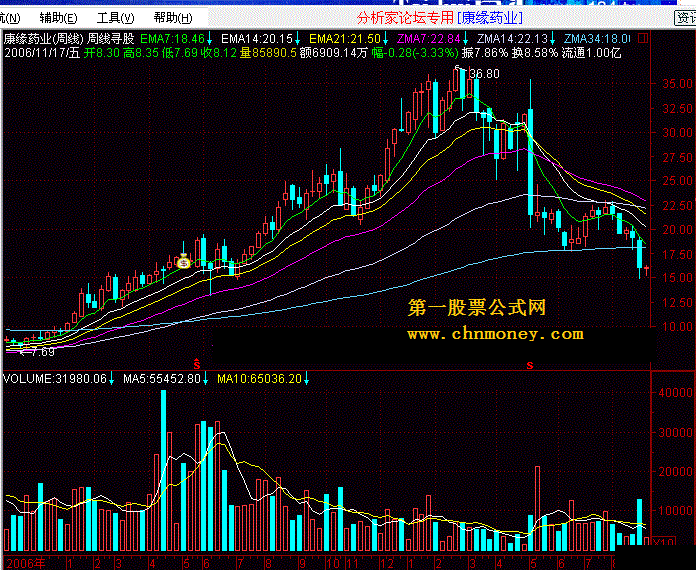Click the cyan arrow after EMA21:21.50
Screen dimensions: 696x570
click(385, 39)
